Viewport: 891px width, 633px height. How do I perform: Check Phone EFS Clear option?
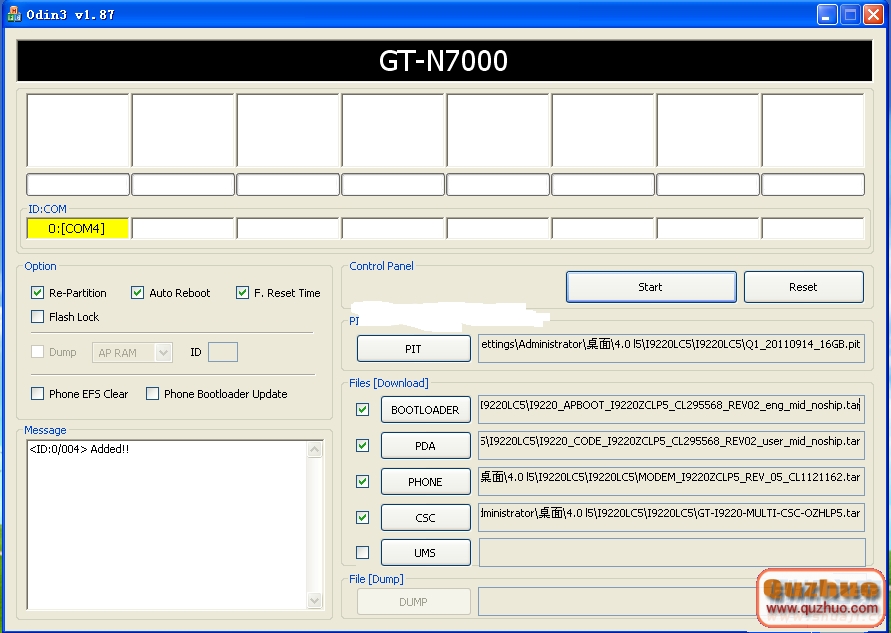click(38, 394)
